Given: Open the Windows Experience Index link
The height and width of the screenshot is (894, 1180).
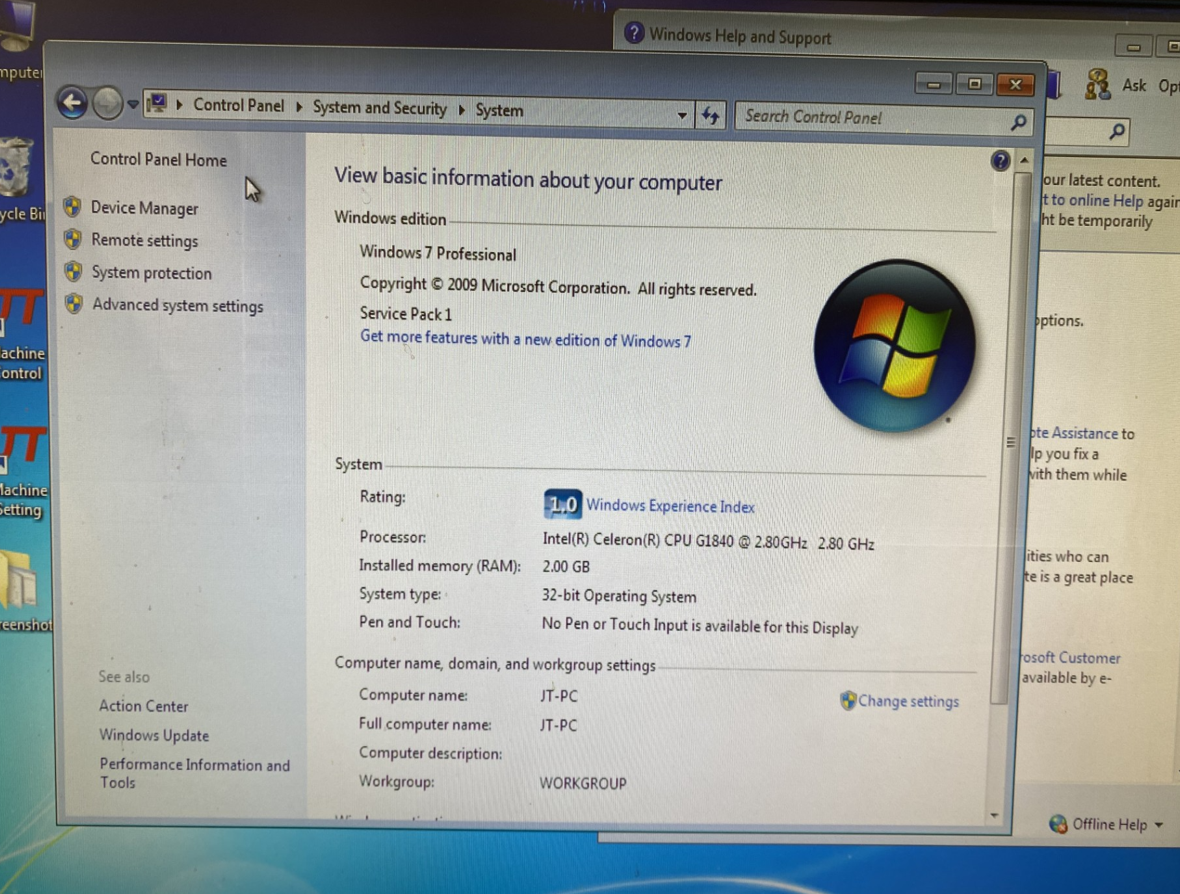Looking at the screenshot, I should pos(670,506).
